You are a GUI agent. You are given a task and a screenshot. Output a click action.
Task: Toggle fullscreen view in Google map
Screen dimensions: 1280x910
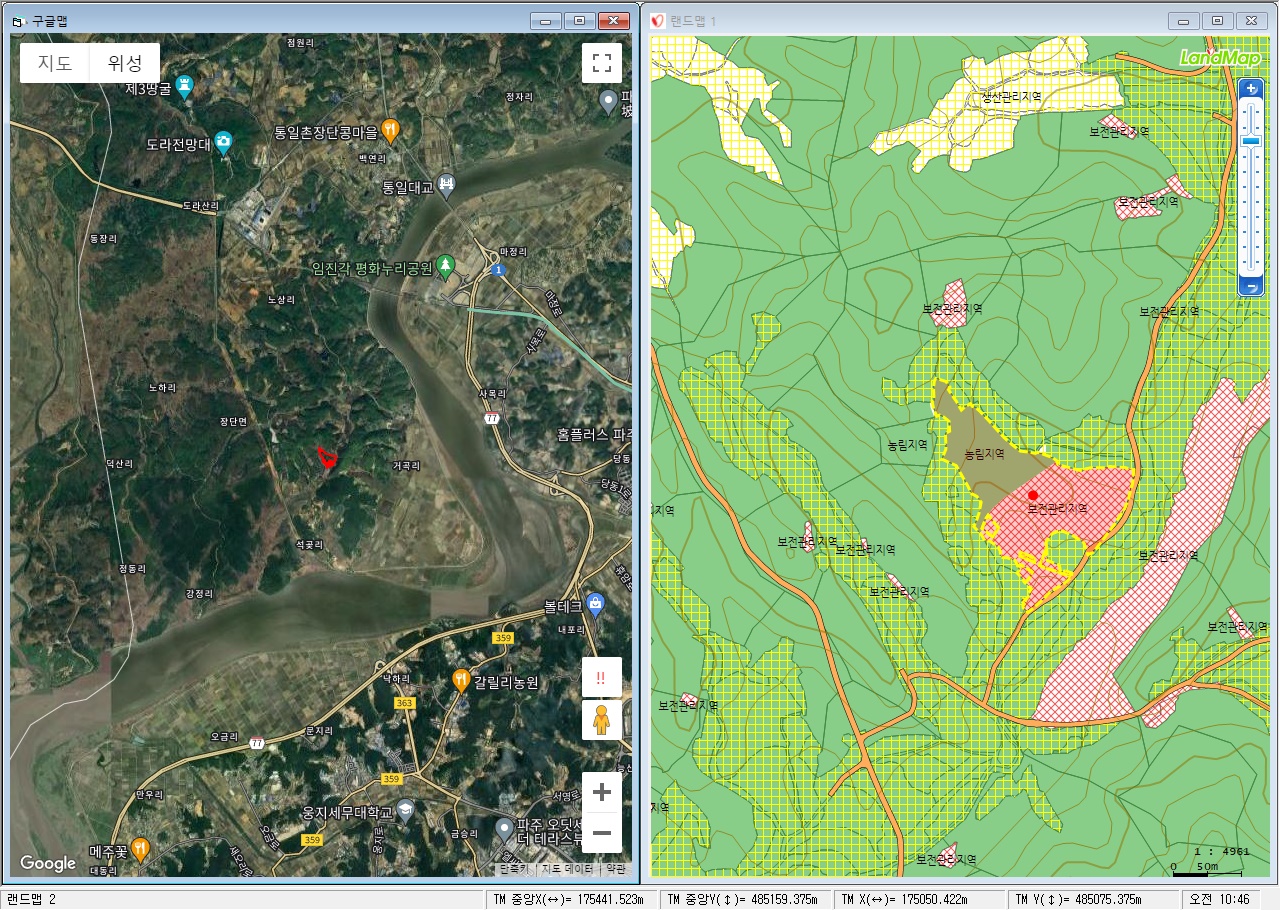[x=602, y=63]
